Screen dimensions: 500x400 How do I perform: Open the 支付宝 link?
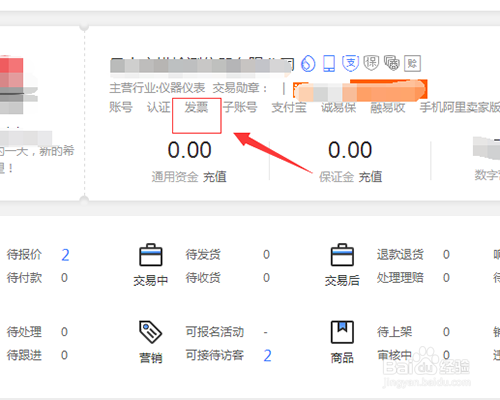pos(289,107)
